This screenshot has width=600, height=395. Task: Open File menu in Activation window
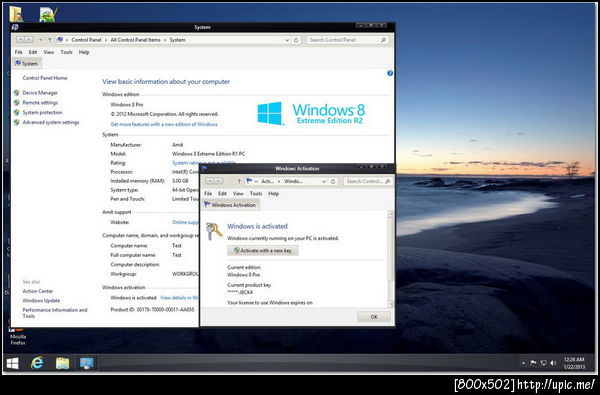(208, 194)
